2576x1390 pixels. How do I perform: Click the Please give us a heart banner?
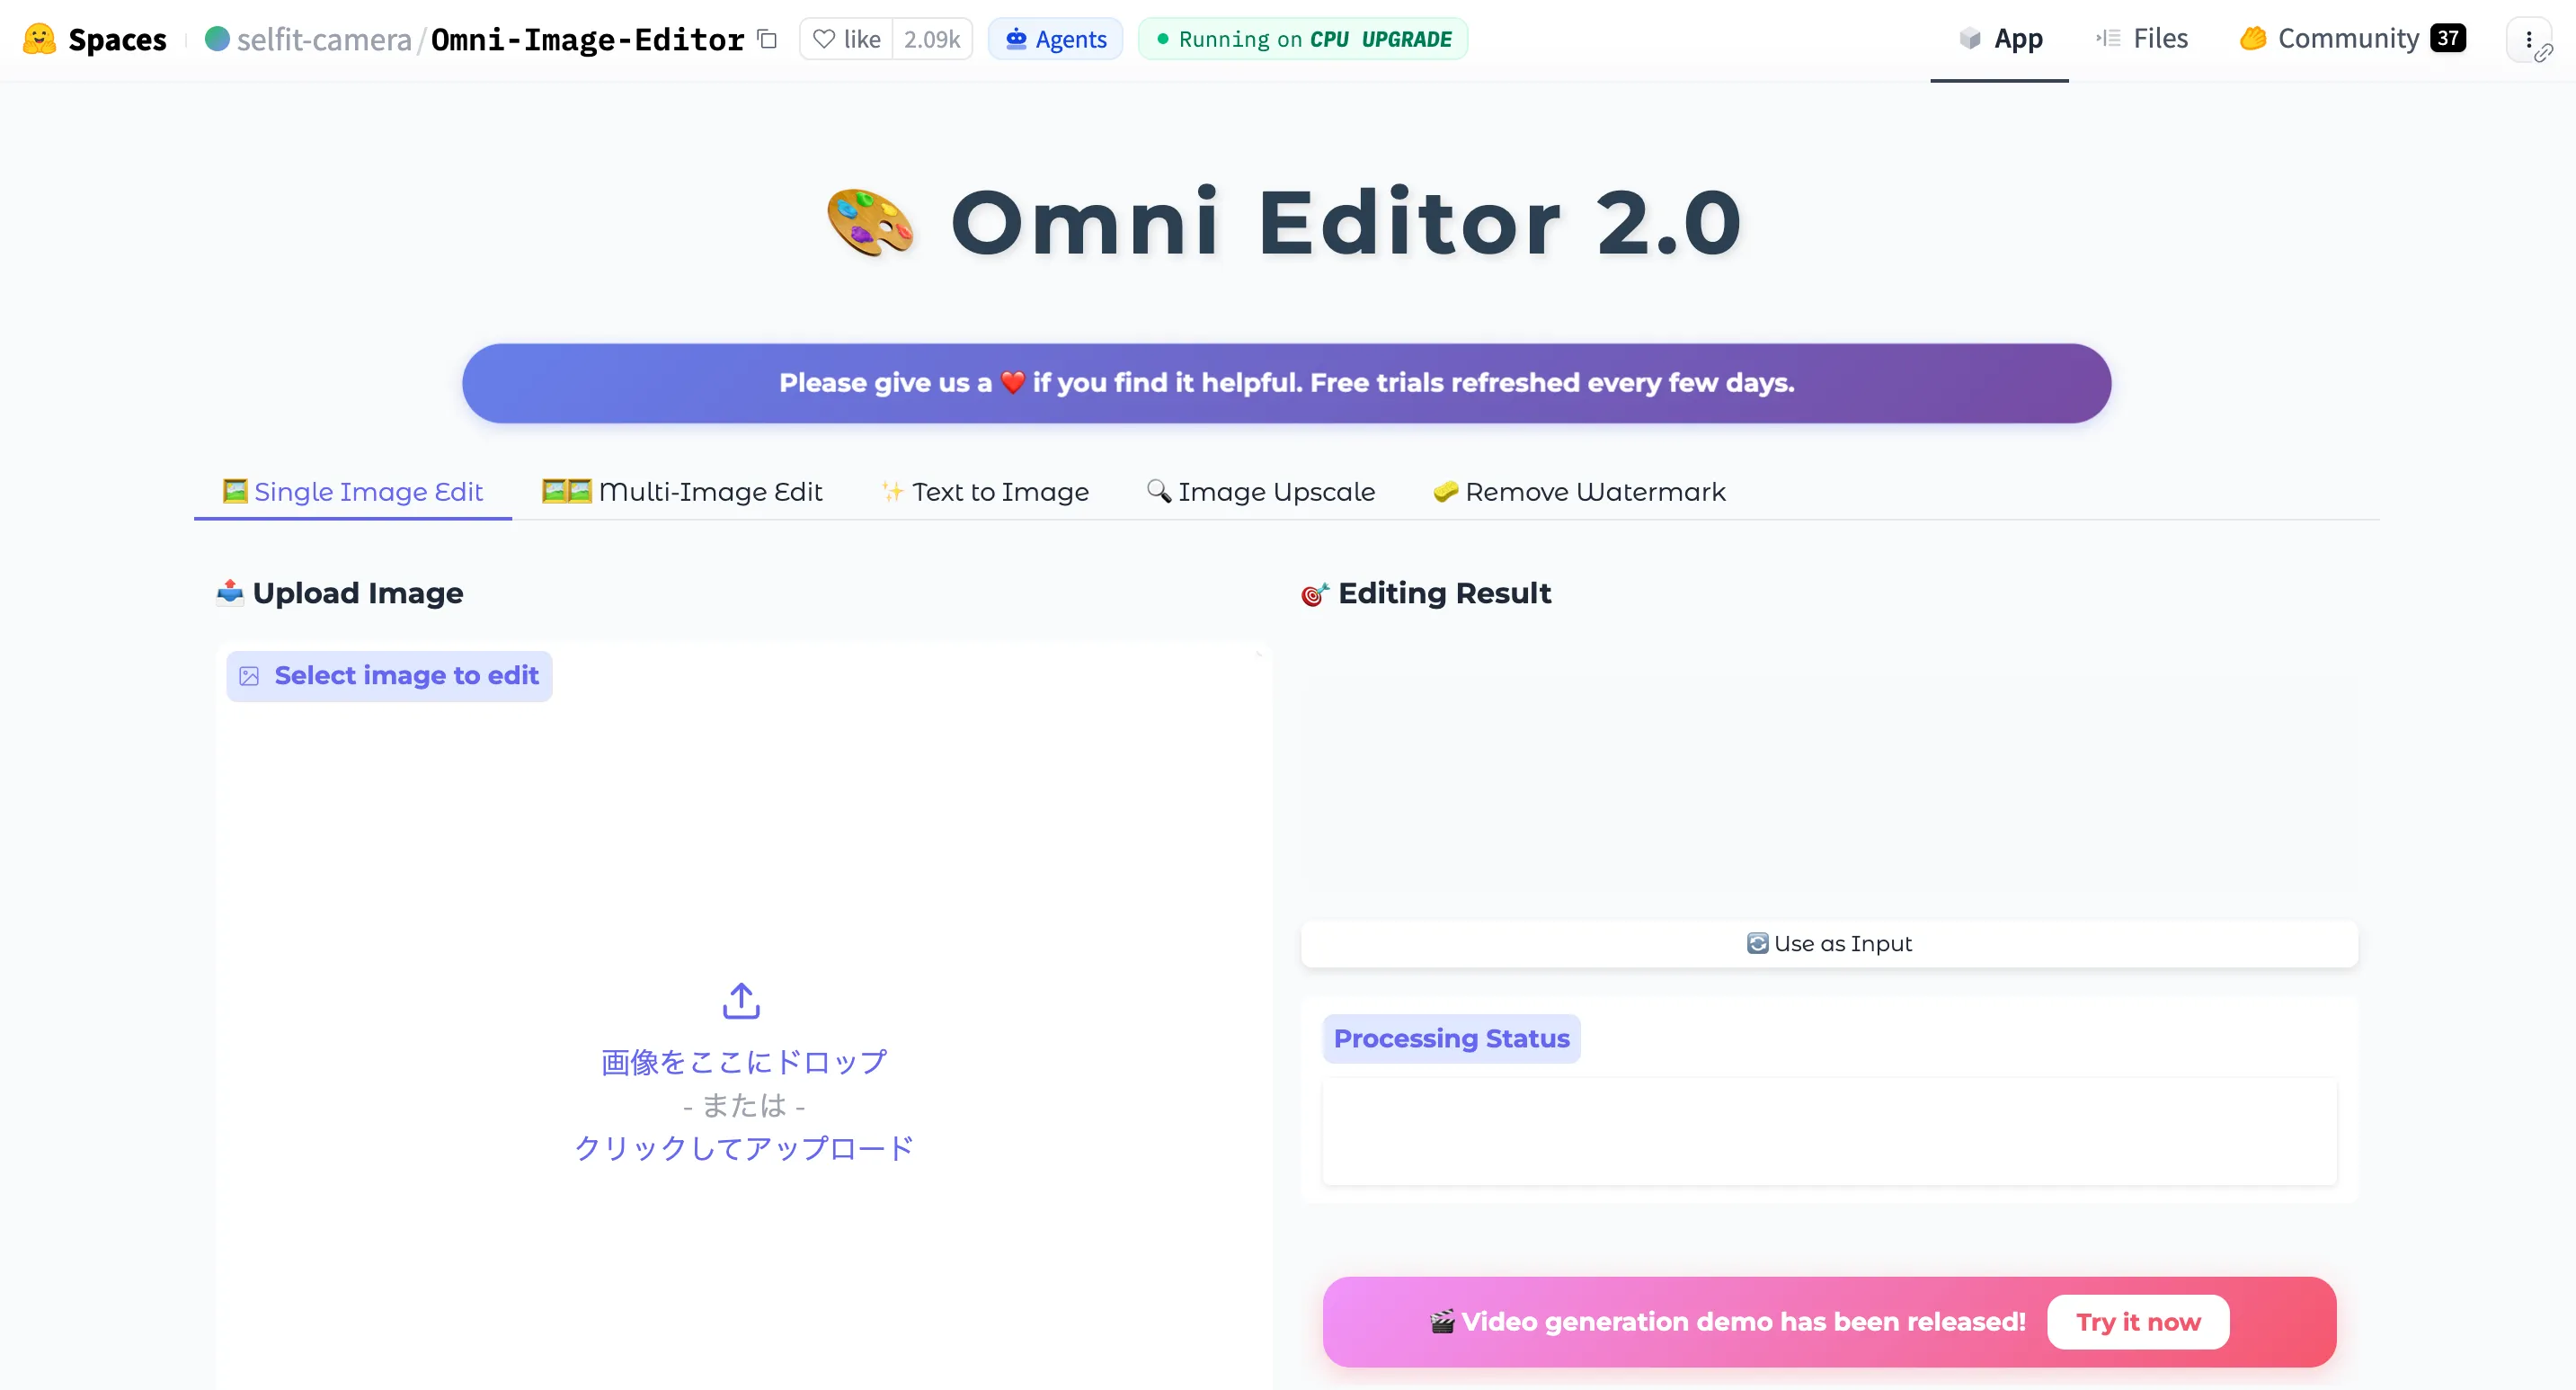tap(1286, 383)
